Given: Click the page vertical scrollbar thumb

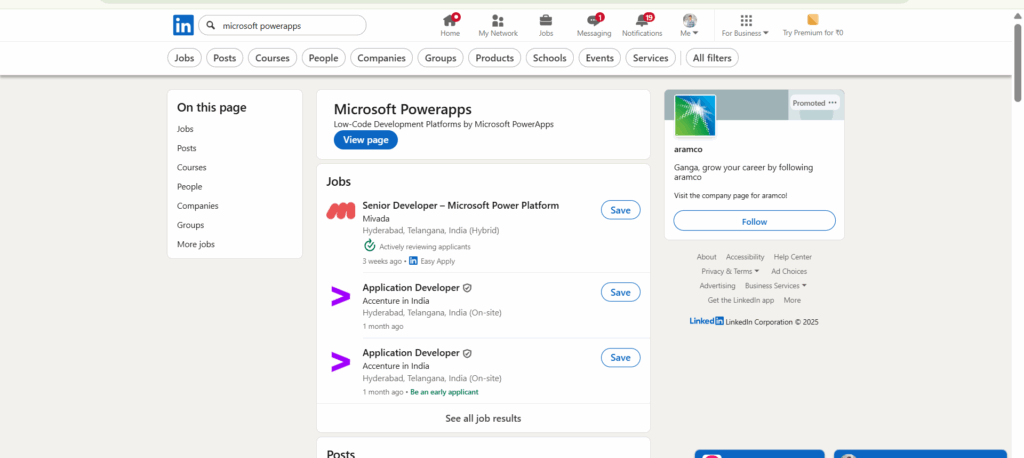Looking at the screenshot, I should [1018, 61].
